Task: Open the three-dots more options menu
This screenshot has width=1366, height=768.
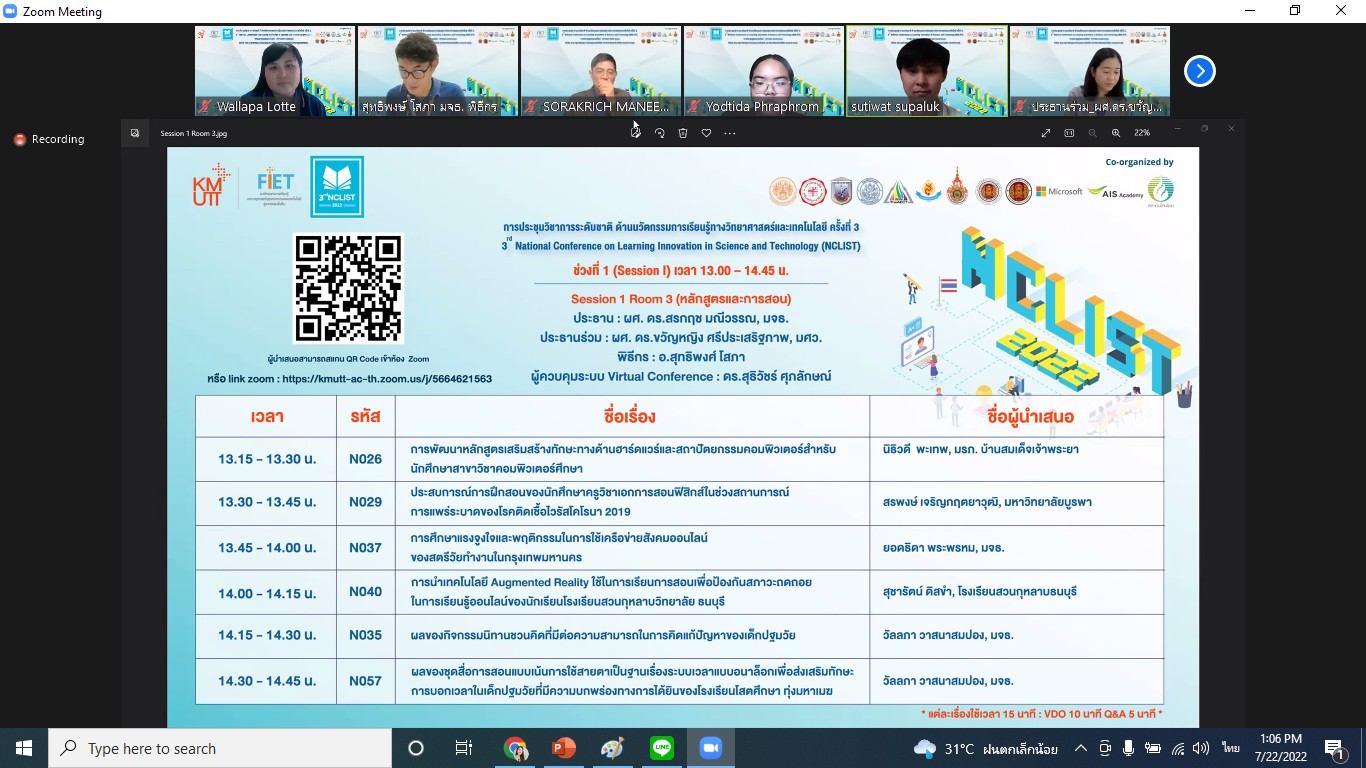Action: click(730, 133)
